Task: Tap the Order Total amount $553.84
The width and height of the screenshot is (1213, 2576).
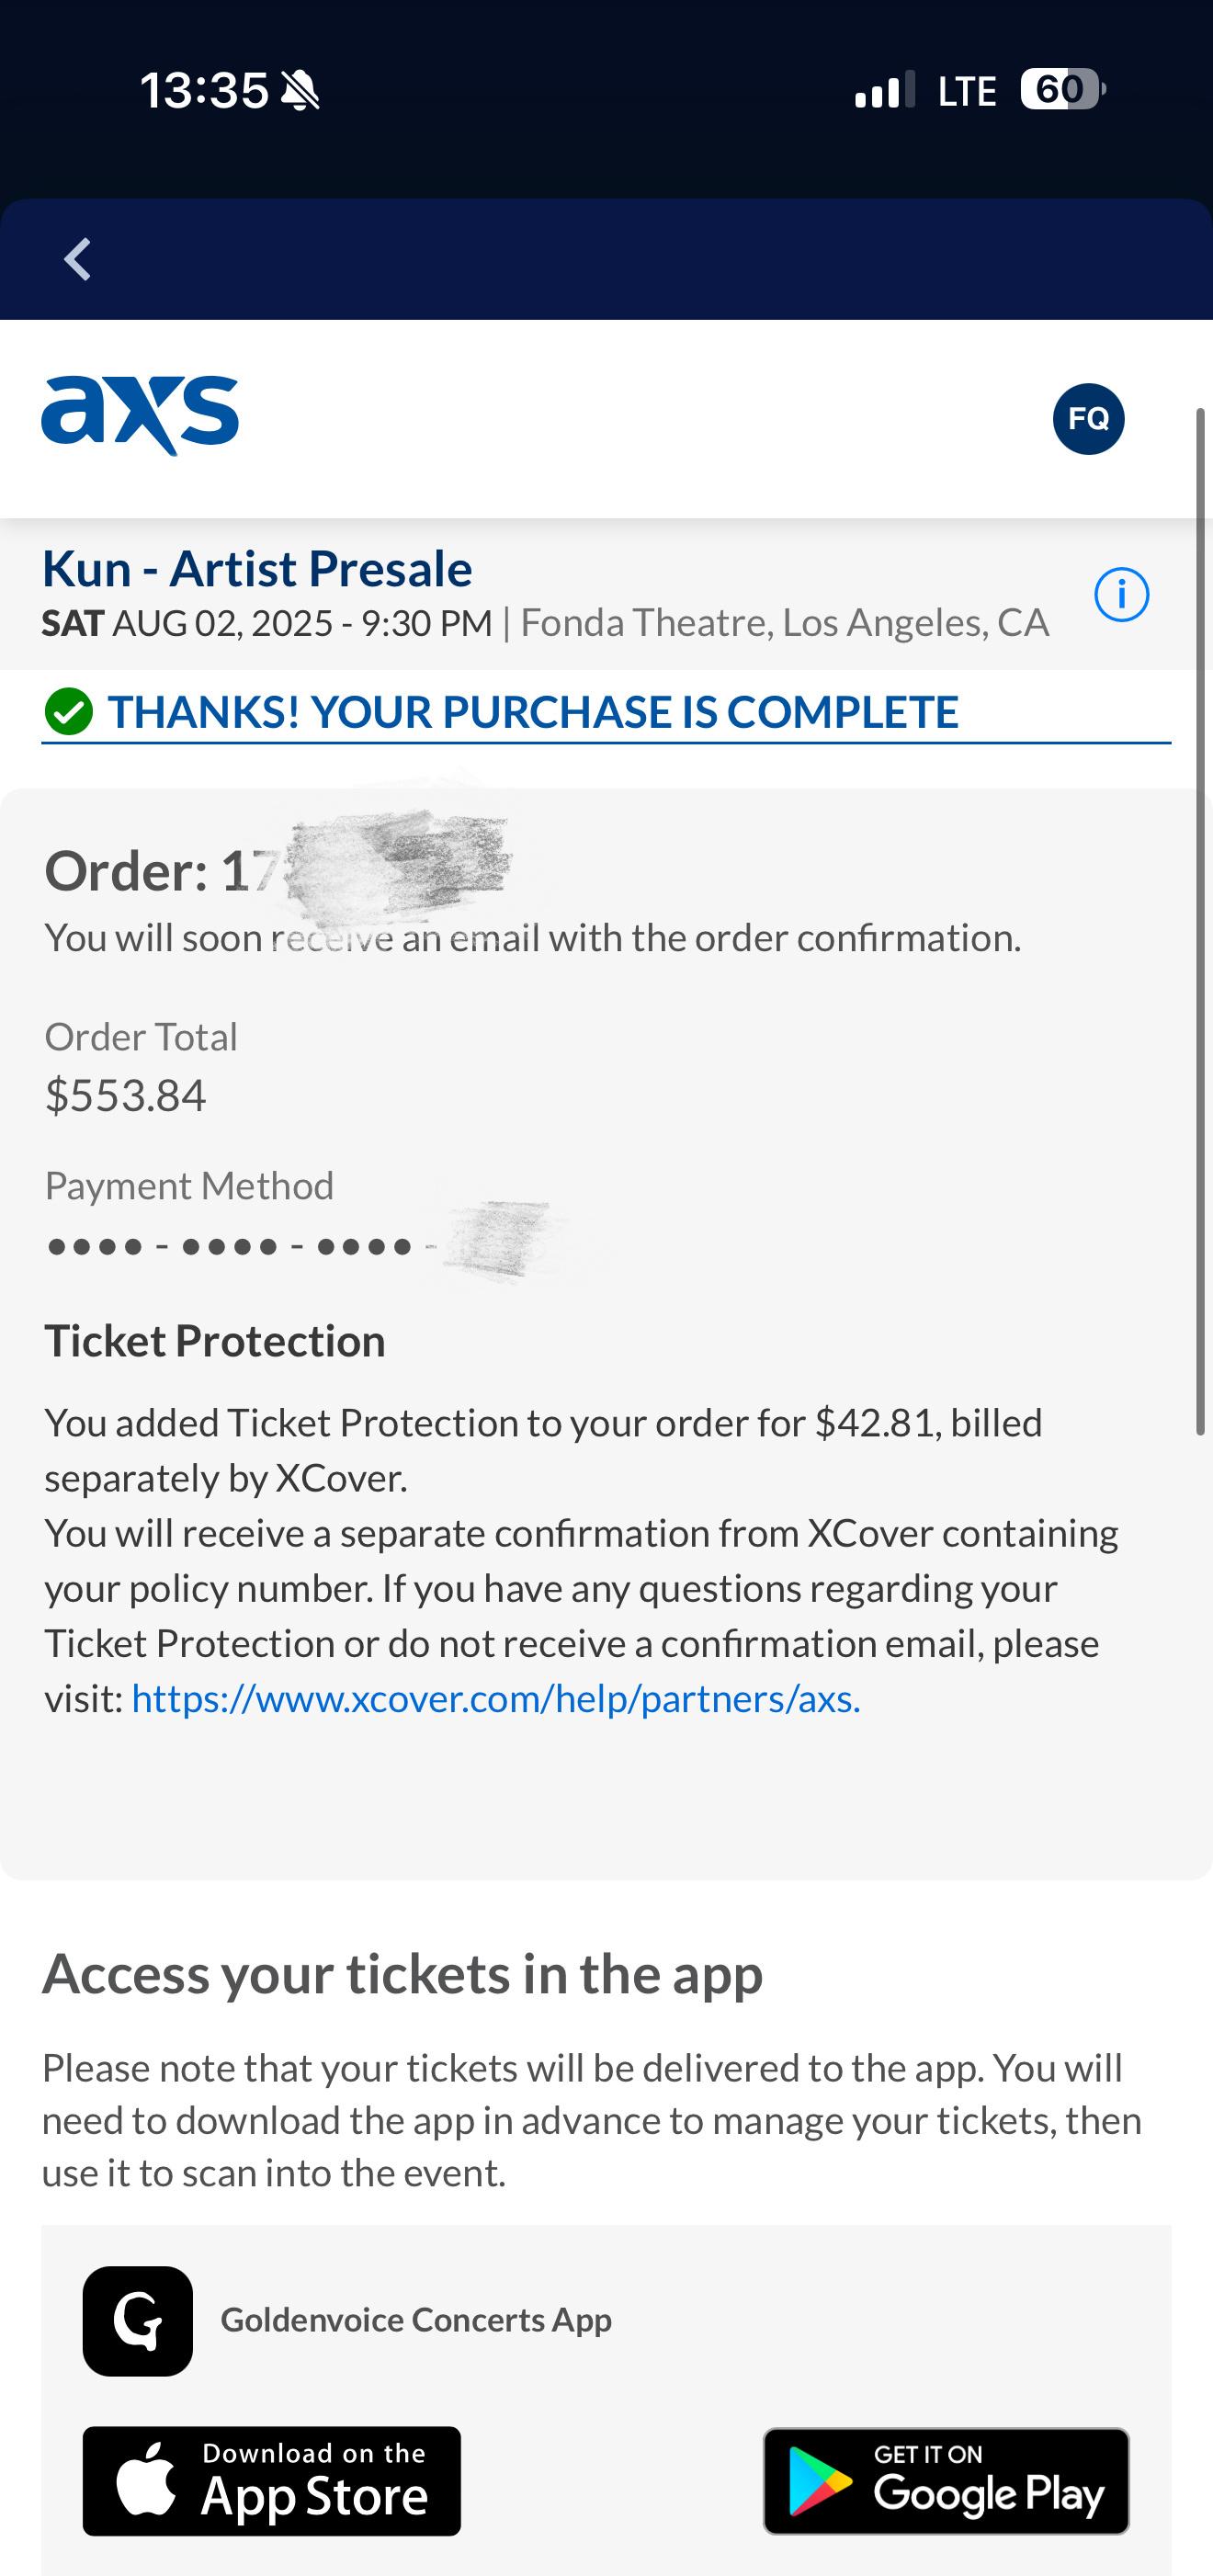Action: click(x=125, y=1095)
